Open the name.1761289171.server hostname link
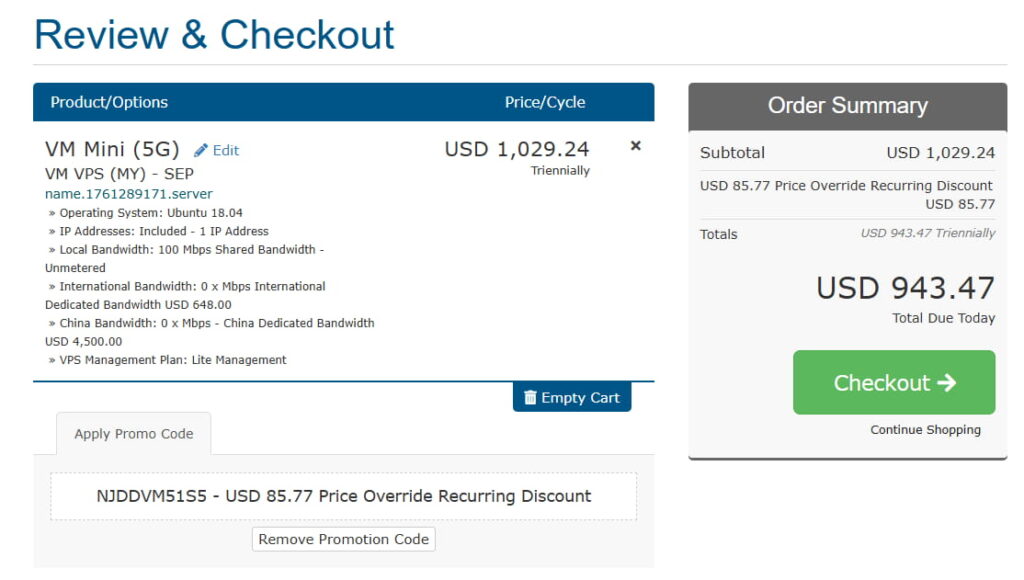This screenshot has height=580, width=1024. 129,194
